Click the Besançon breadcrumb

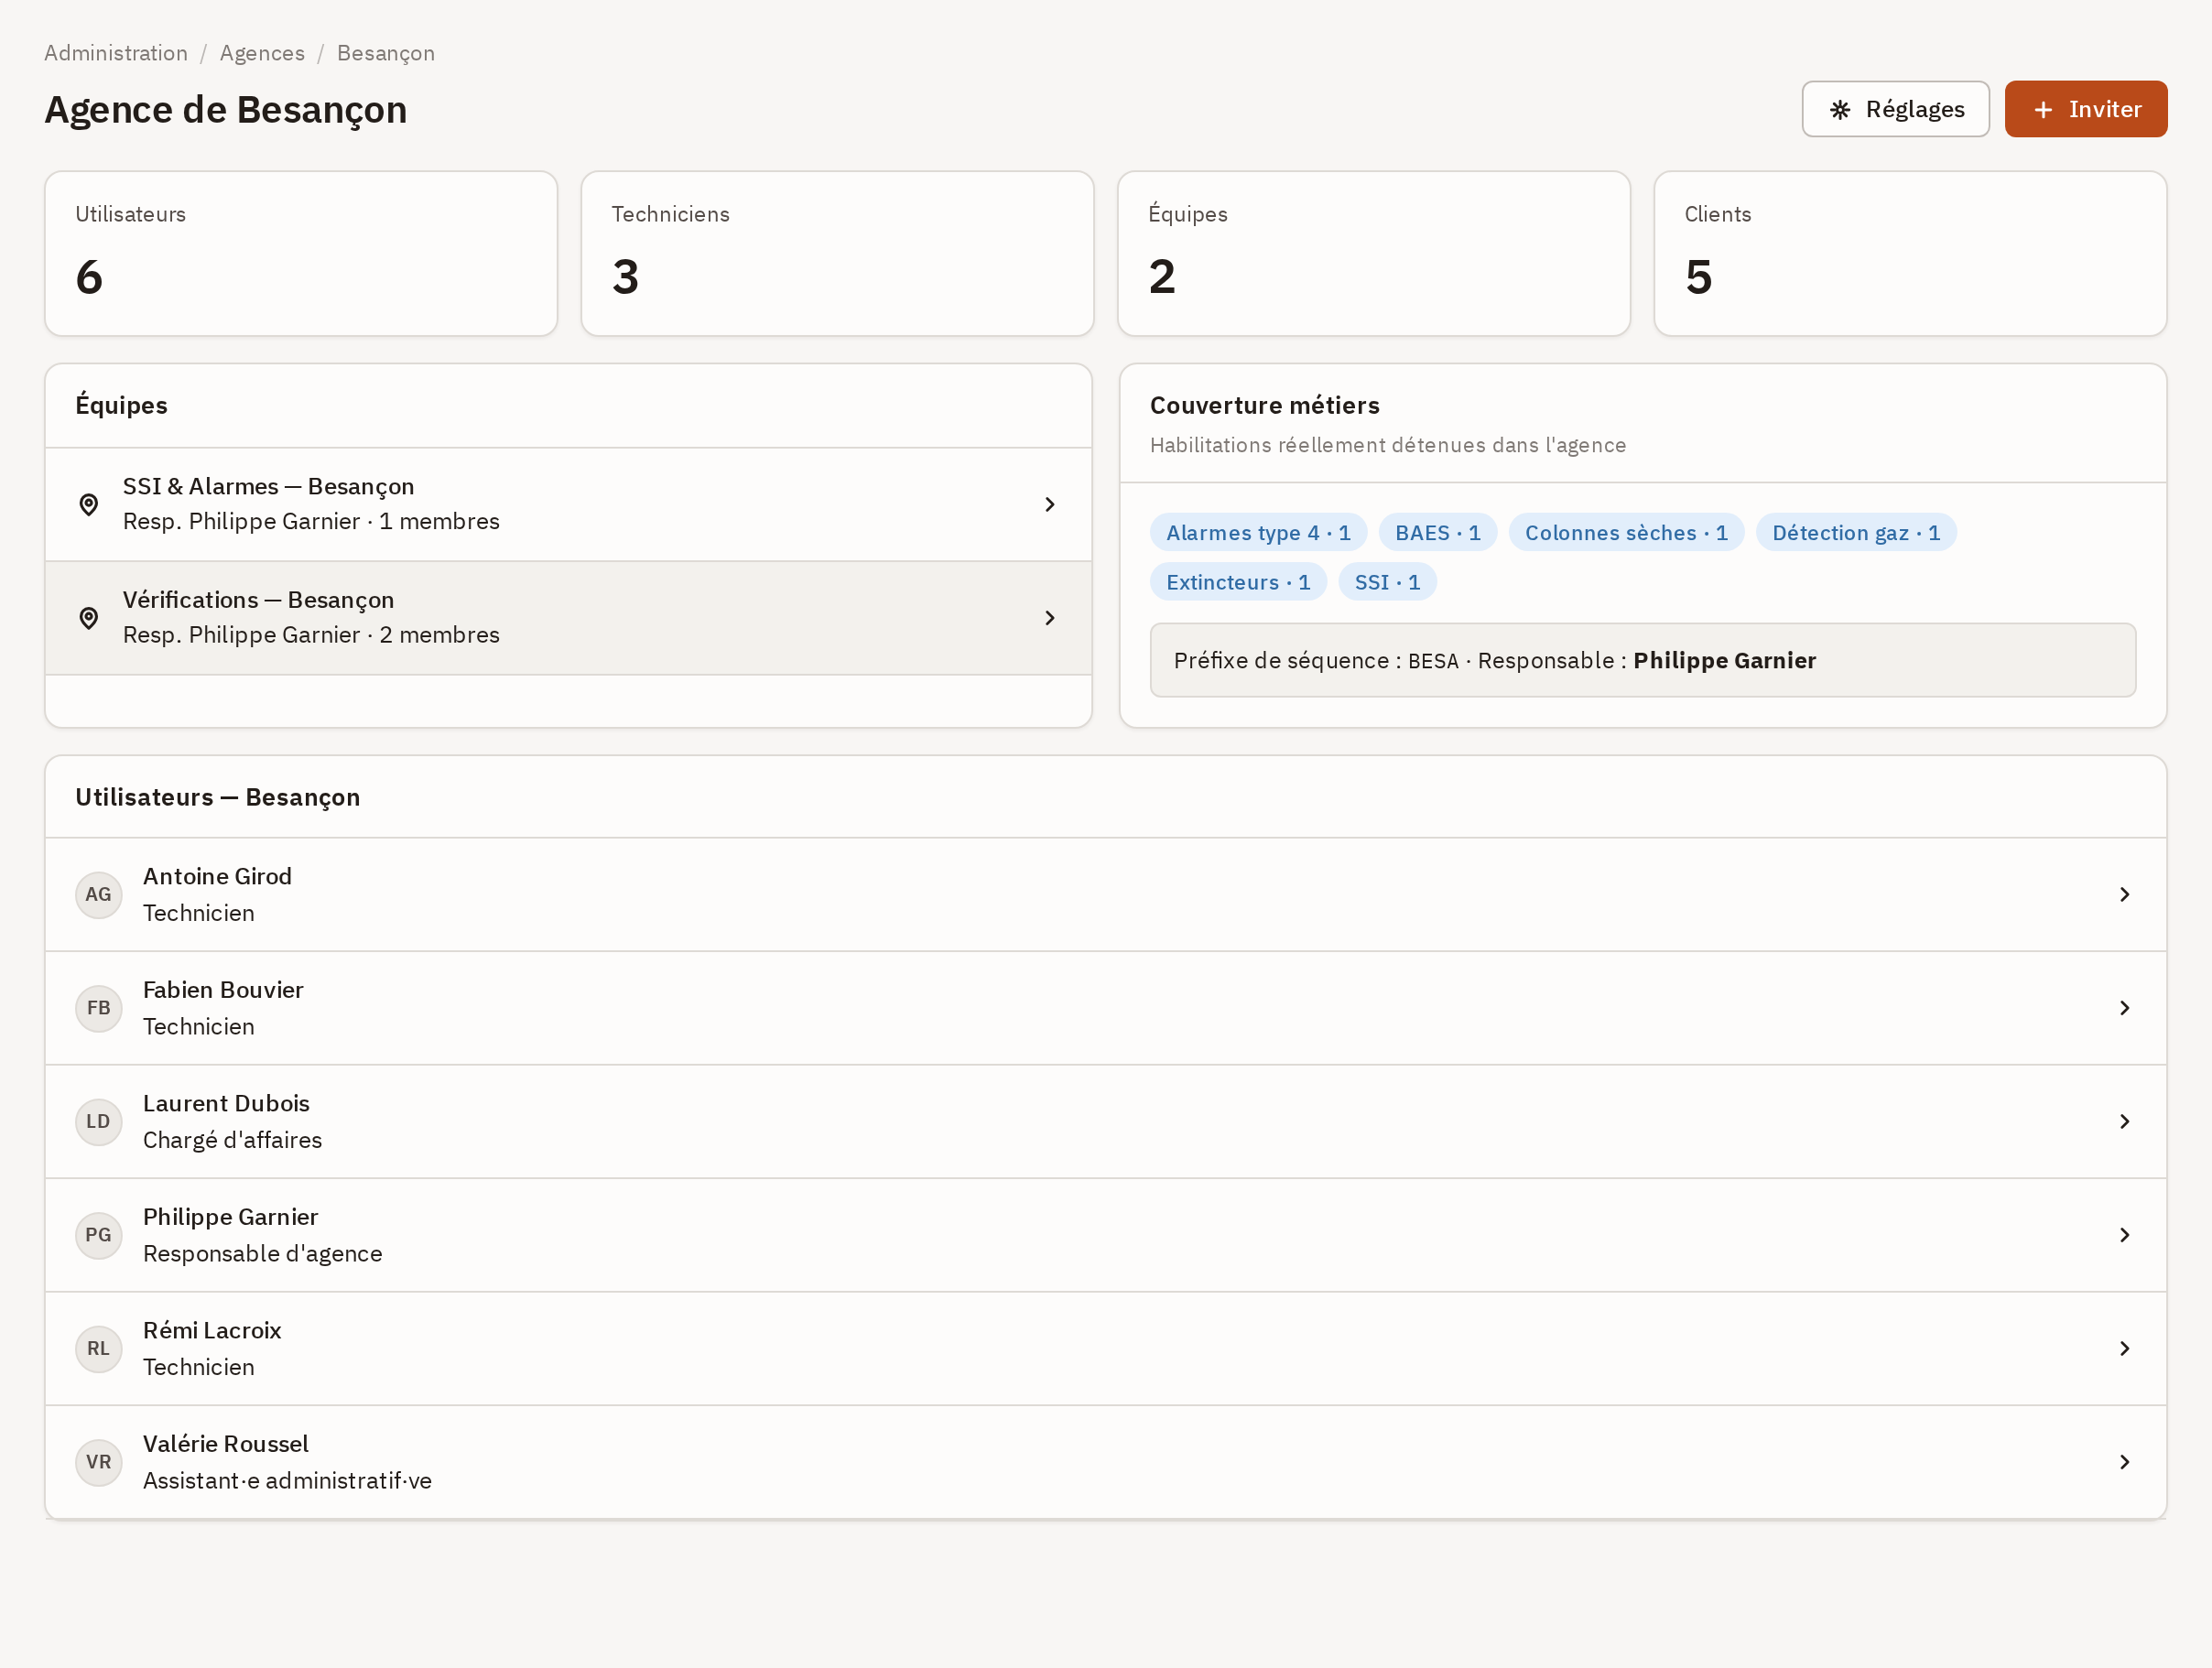(386, 53)
